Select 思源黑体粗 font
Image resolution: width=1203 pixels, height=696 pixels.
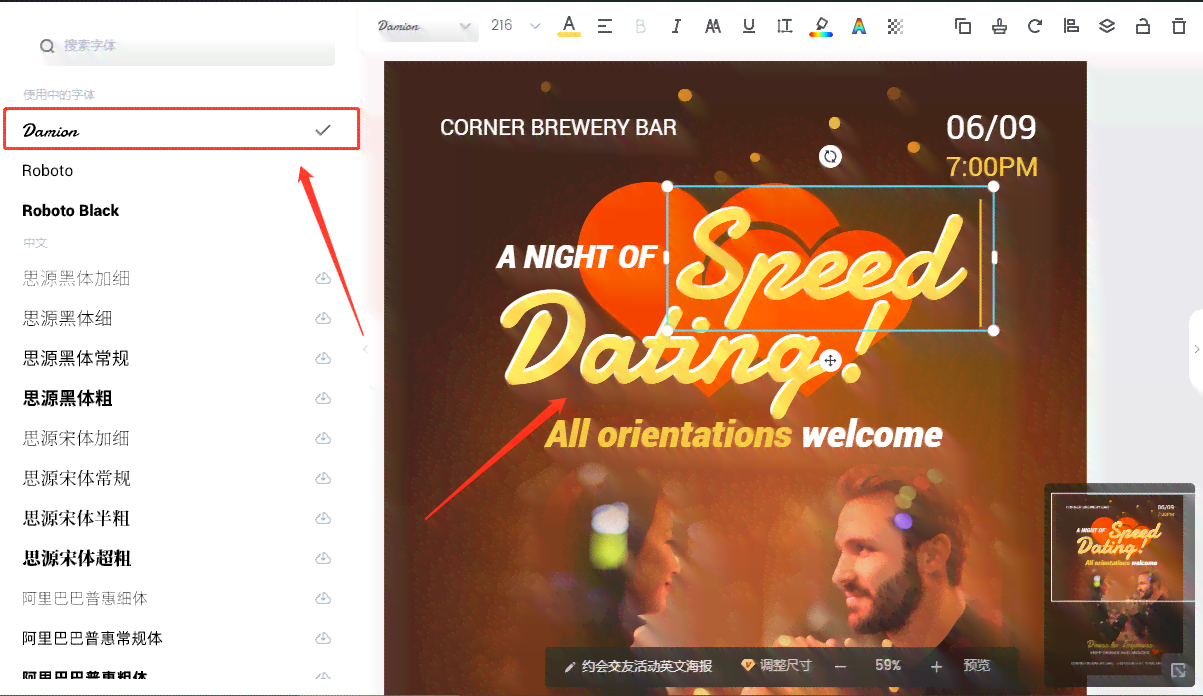coord(67,398)
